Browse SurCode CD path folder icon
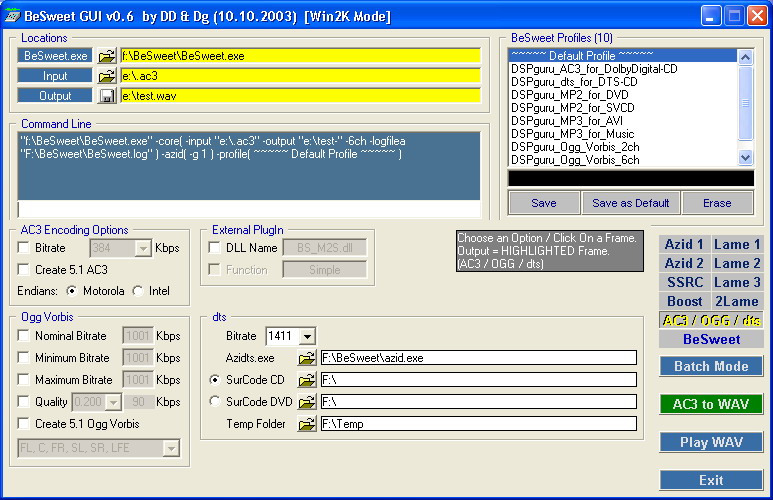Screen dimensions: 773x500 (307, 380)
